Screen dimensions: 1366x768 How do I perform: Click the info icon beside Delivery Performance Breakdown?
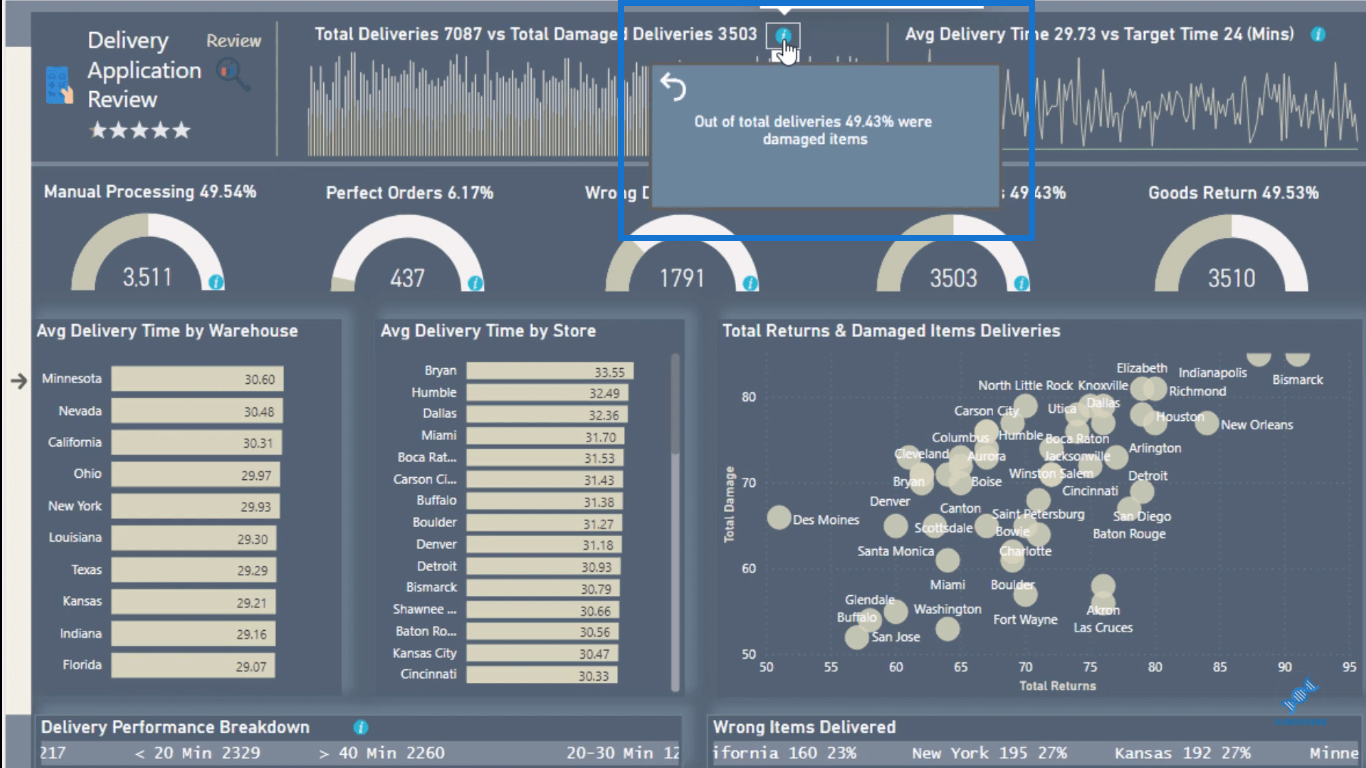(361, 728)
